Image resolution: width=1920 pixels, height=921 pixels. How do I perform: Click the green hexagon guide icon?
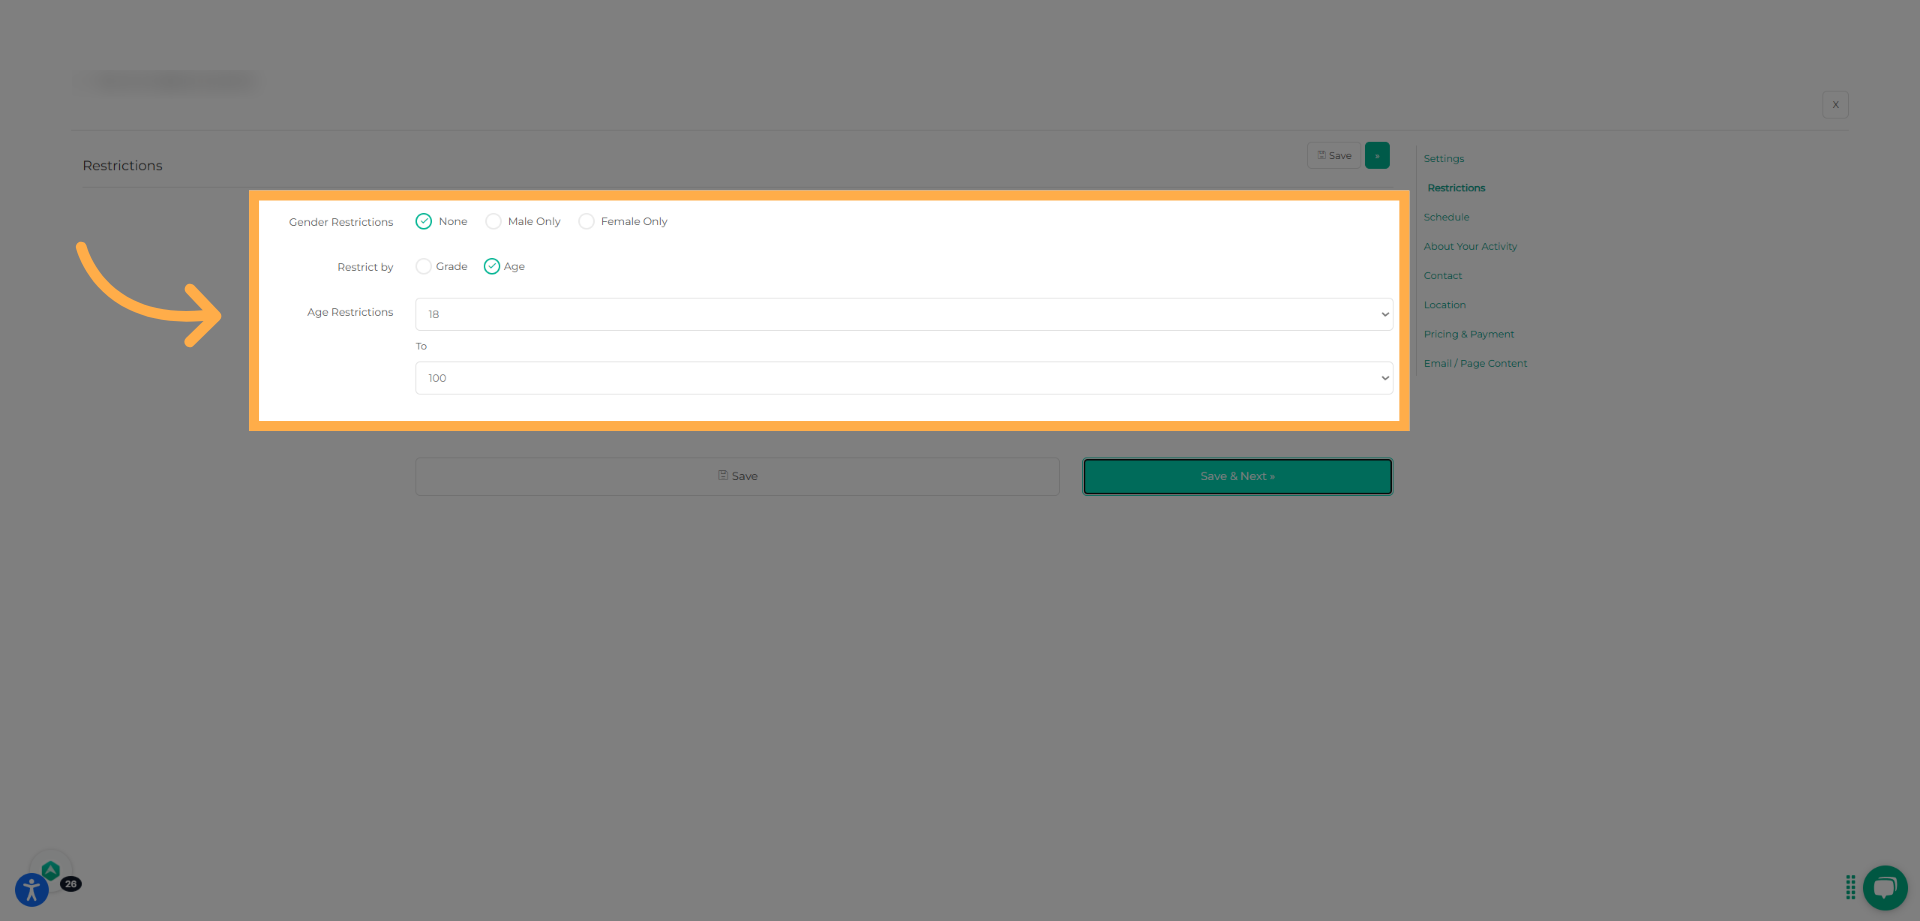click(x=51, y=870)
